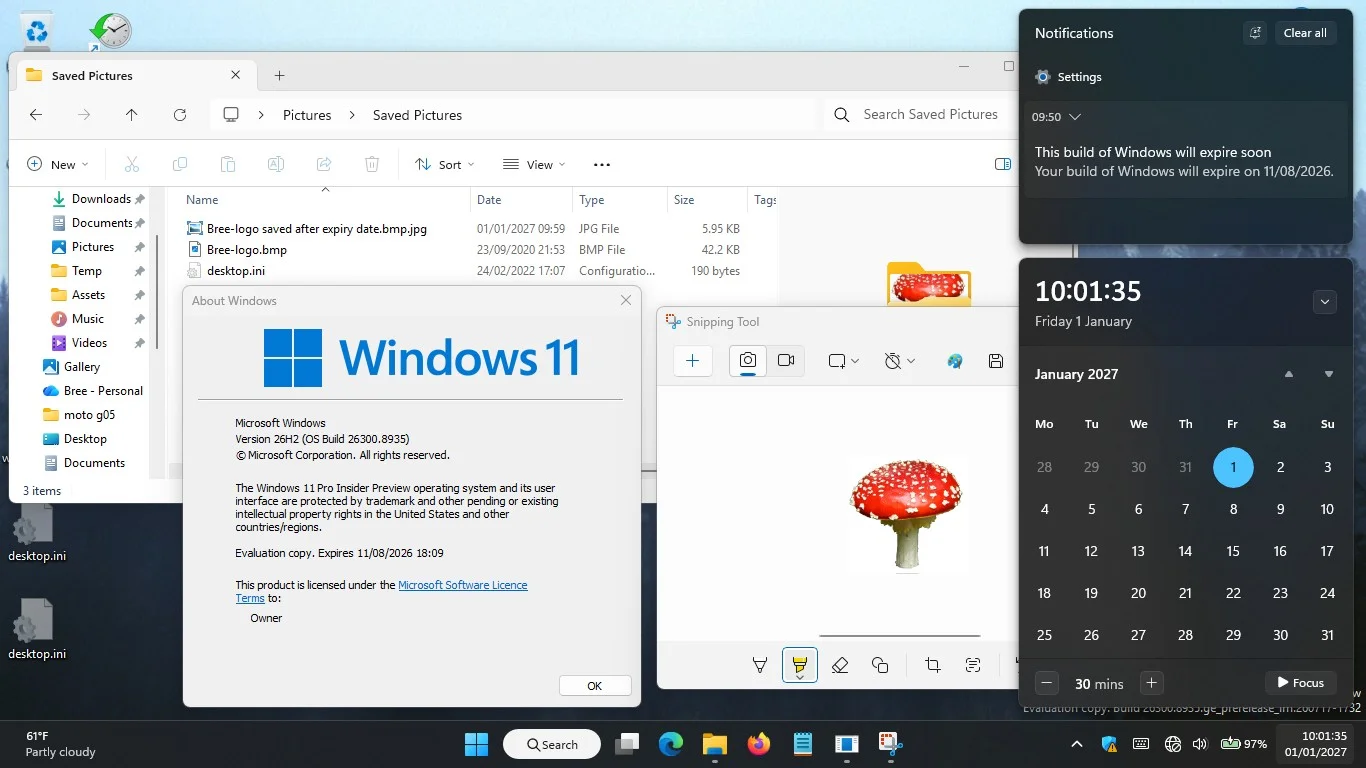
Task: Open the volume control in system tray
Action: 1200,744
